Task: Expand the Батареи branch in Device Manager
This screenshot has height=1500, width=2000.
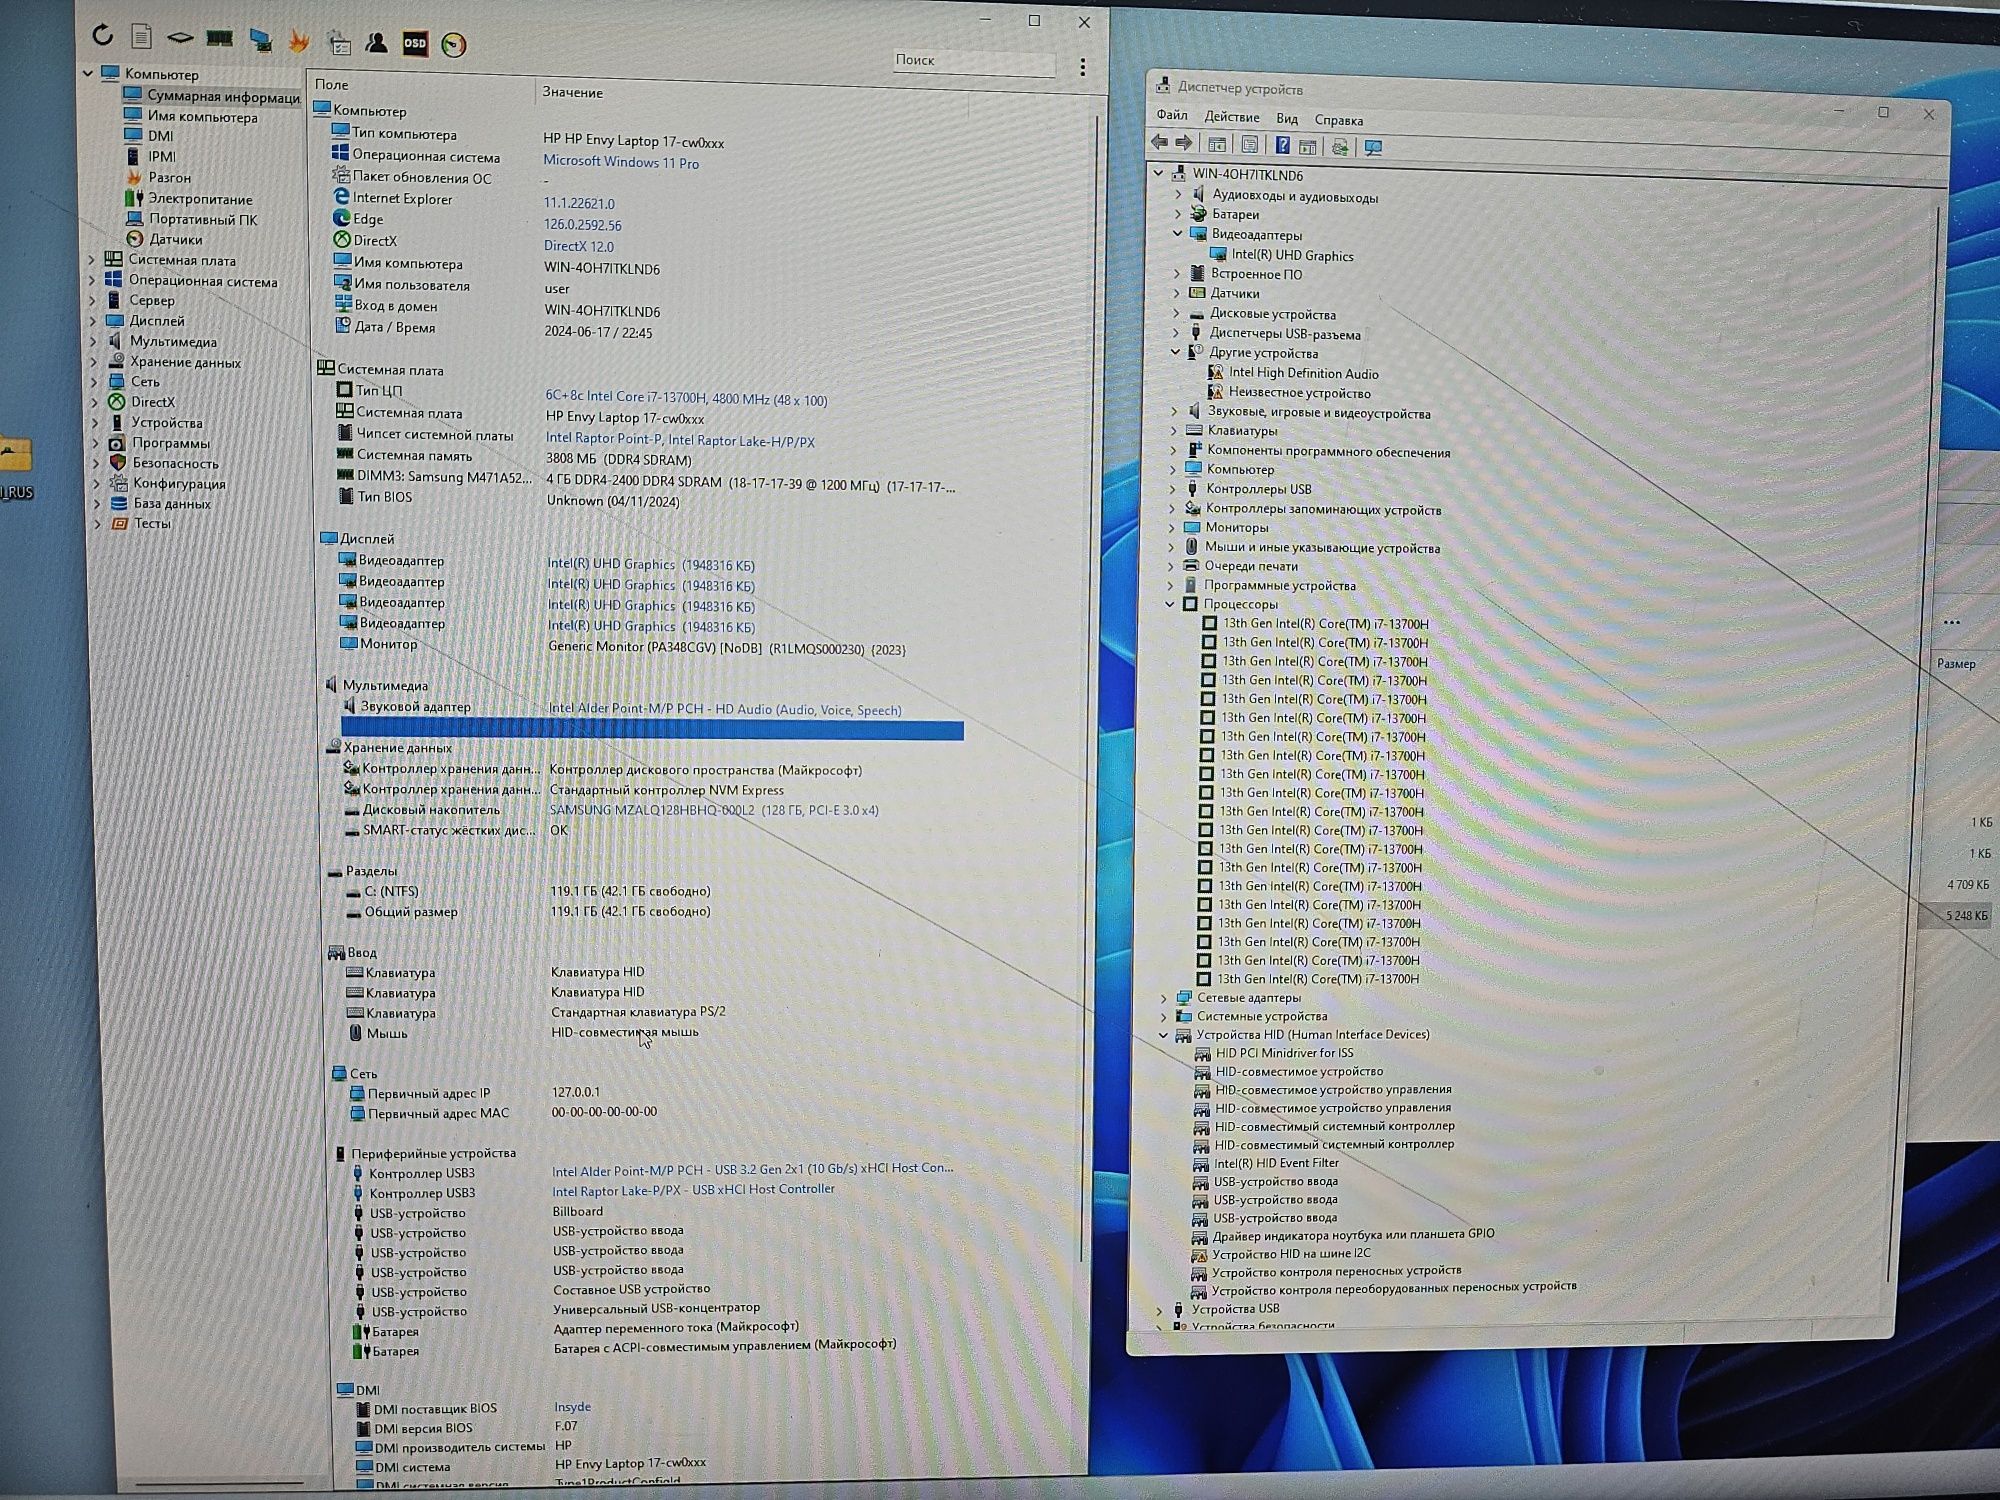Action: (1178, 214)
